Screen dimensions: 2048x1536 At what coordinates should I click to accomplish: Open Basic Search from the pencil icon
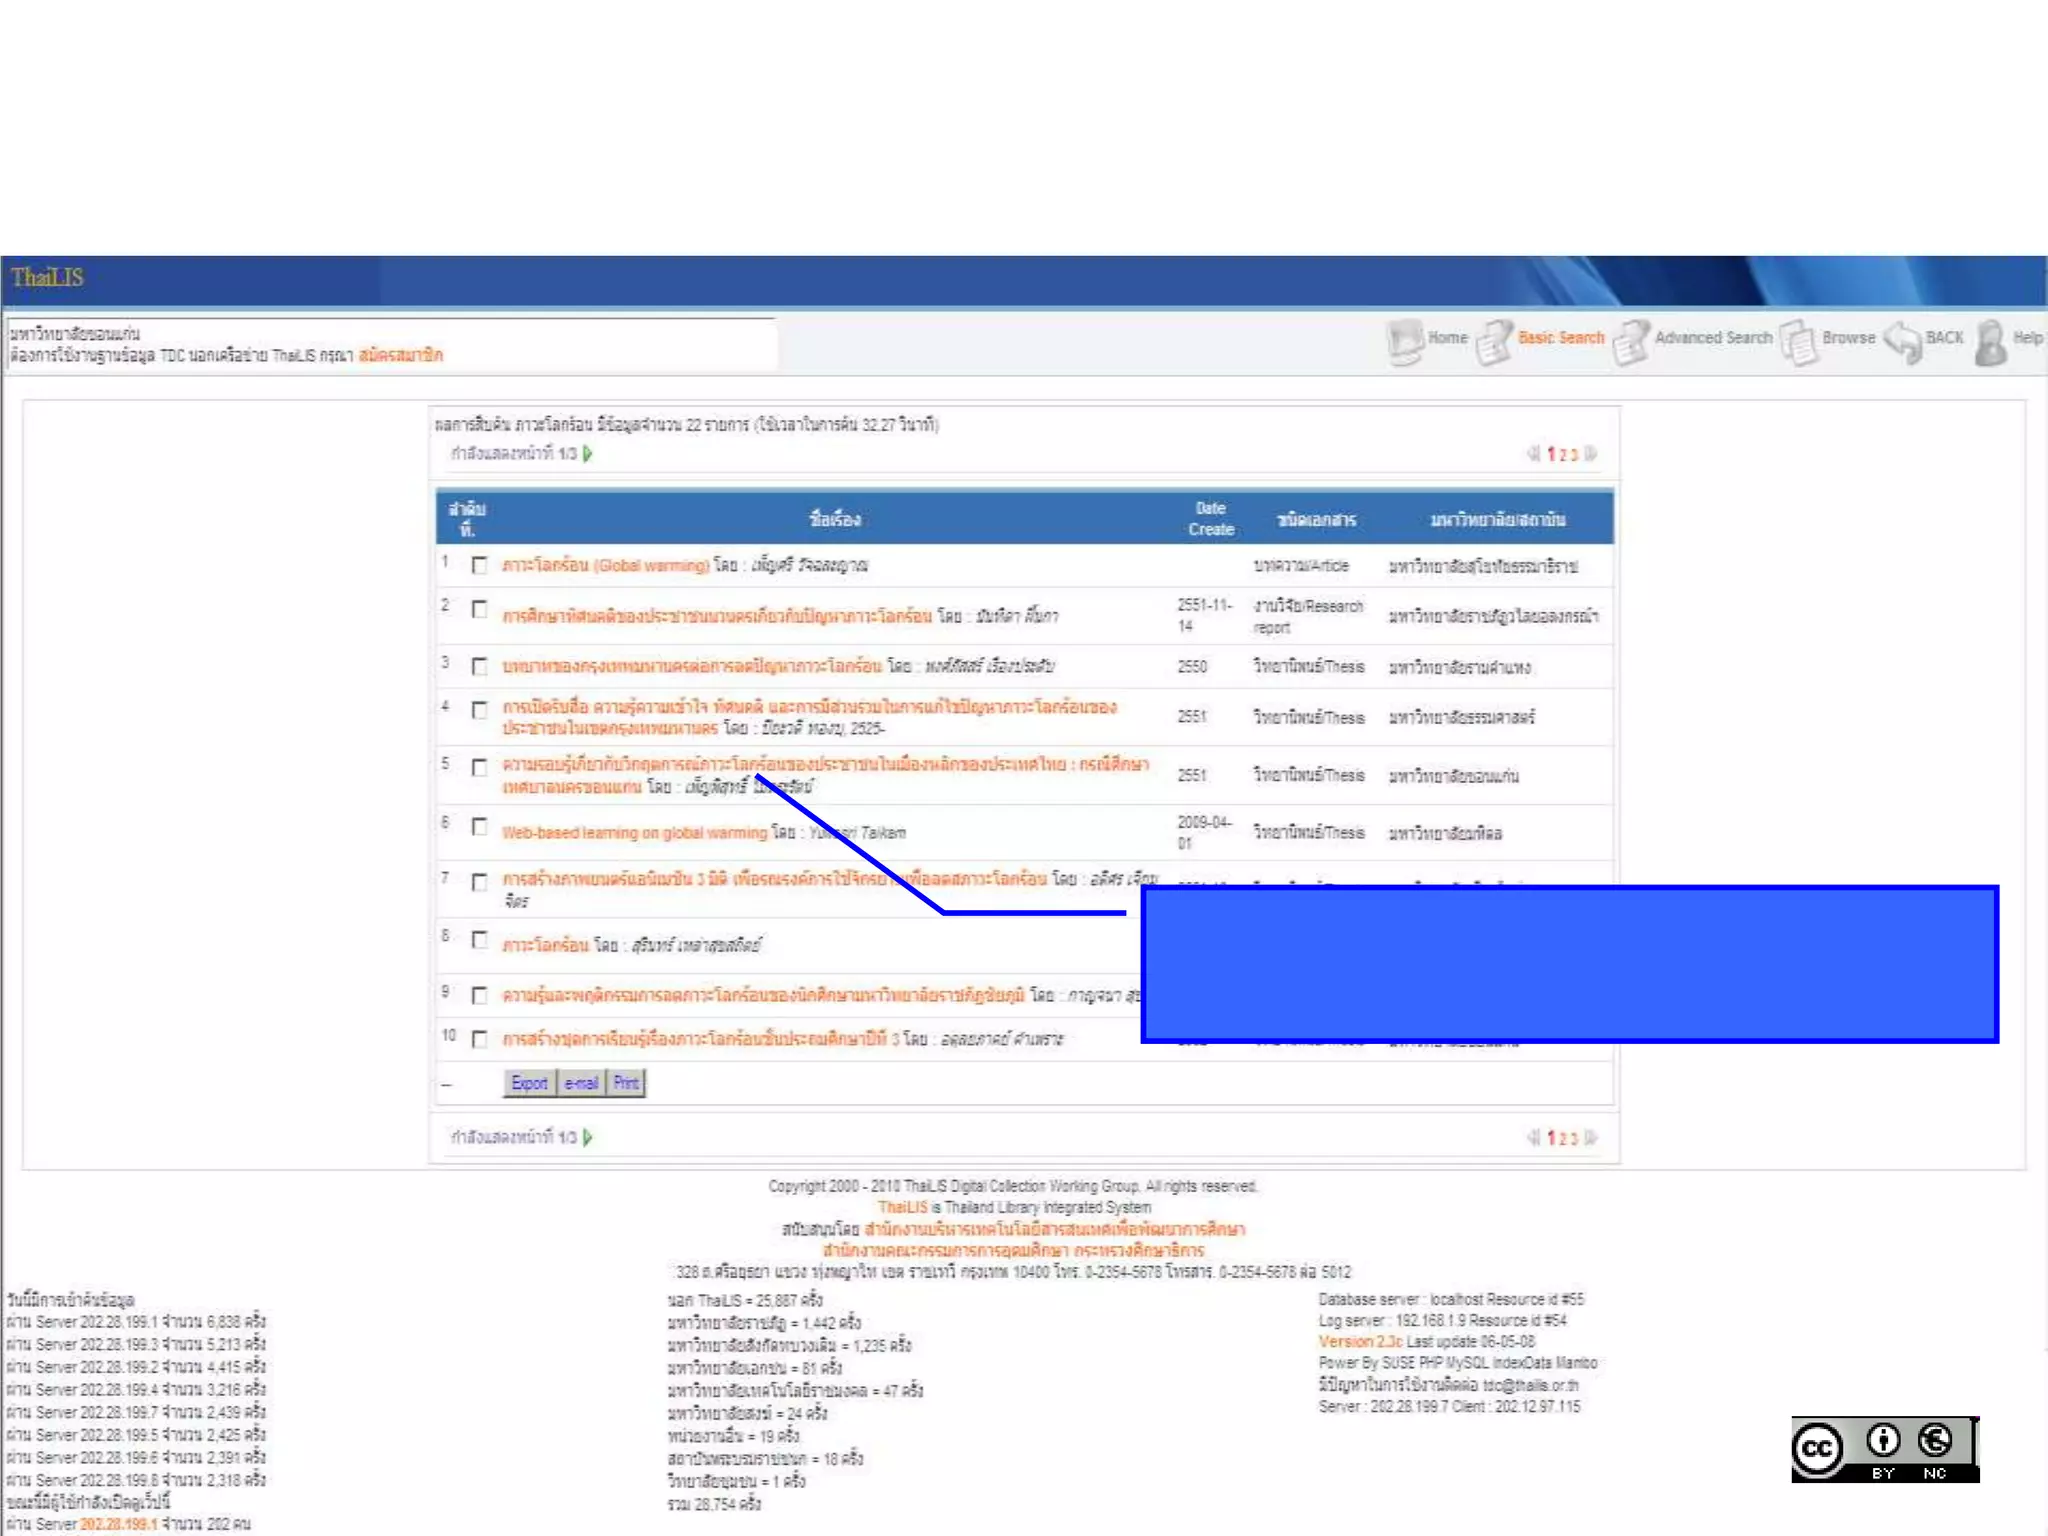click(x=1494, y=342)
